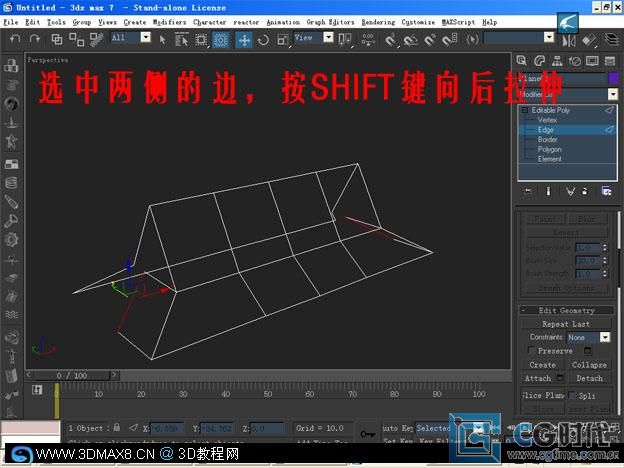Select the Polygon sub-object level

550,149
